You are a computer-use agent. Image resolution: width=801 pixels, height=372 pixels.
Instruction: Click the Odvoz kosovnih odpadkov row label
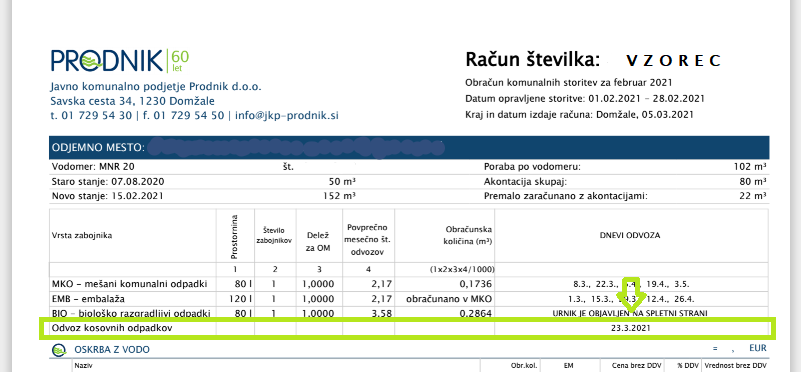pos(112,328)
